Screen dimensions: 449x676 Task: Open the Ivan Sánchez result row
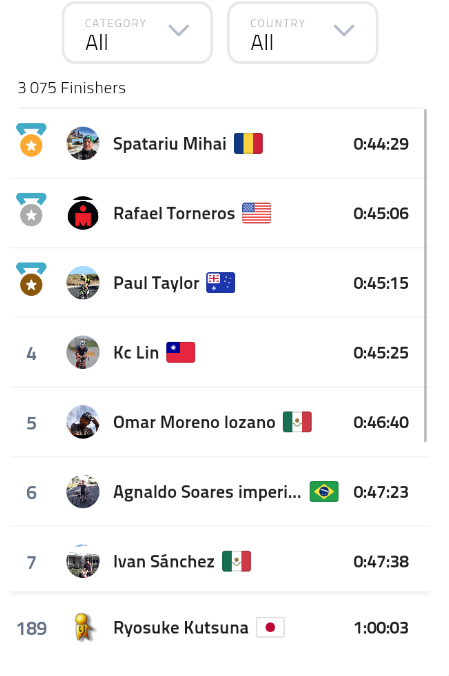point(220,561)
